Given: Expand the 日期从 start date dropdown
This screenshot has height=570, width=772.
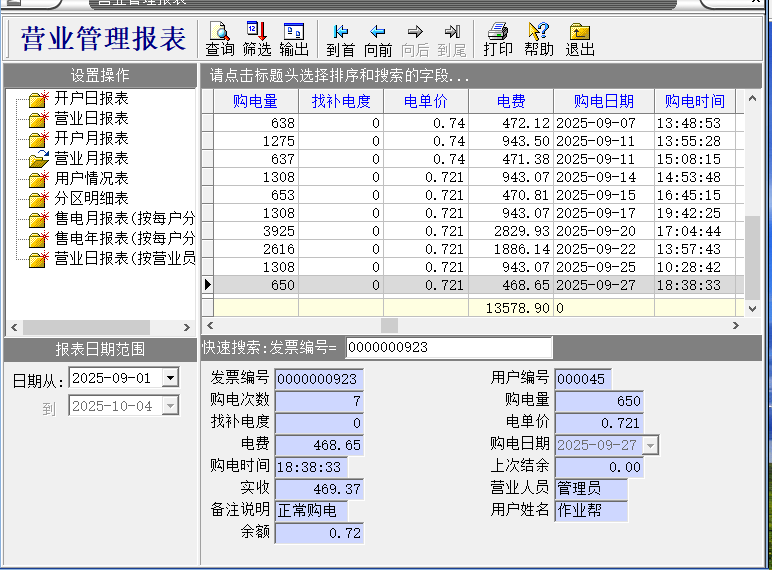Looking at the screenshot, I should pyautogui.click(x=170, y=378).
